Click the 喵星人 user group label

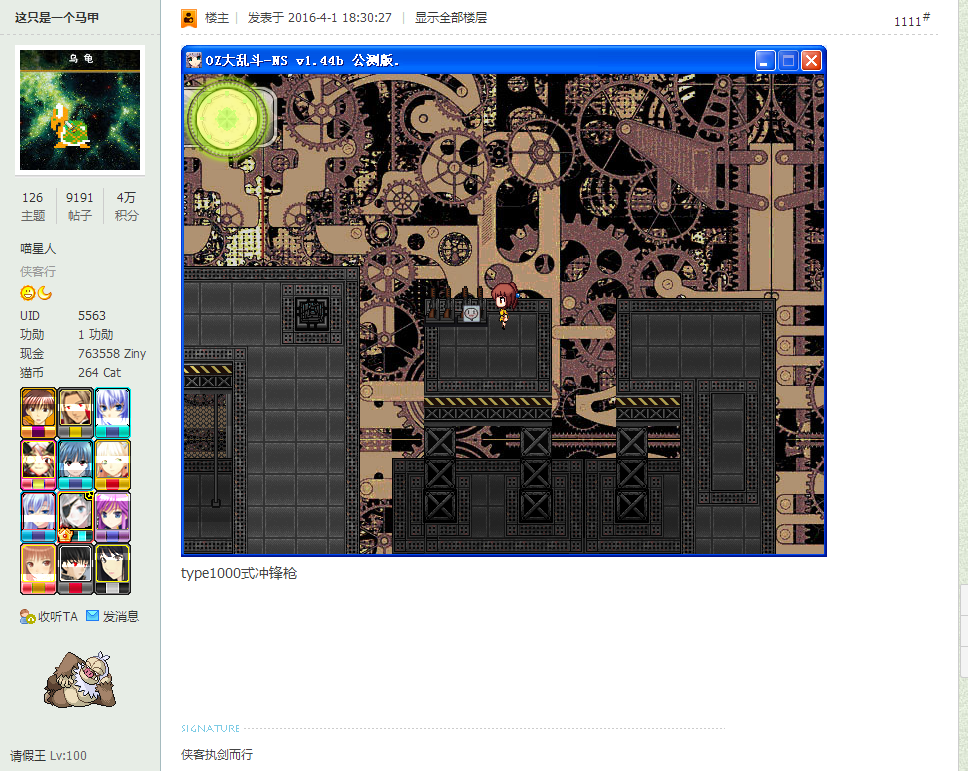(x=38, y=249)
